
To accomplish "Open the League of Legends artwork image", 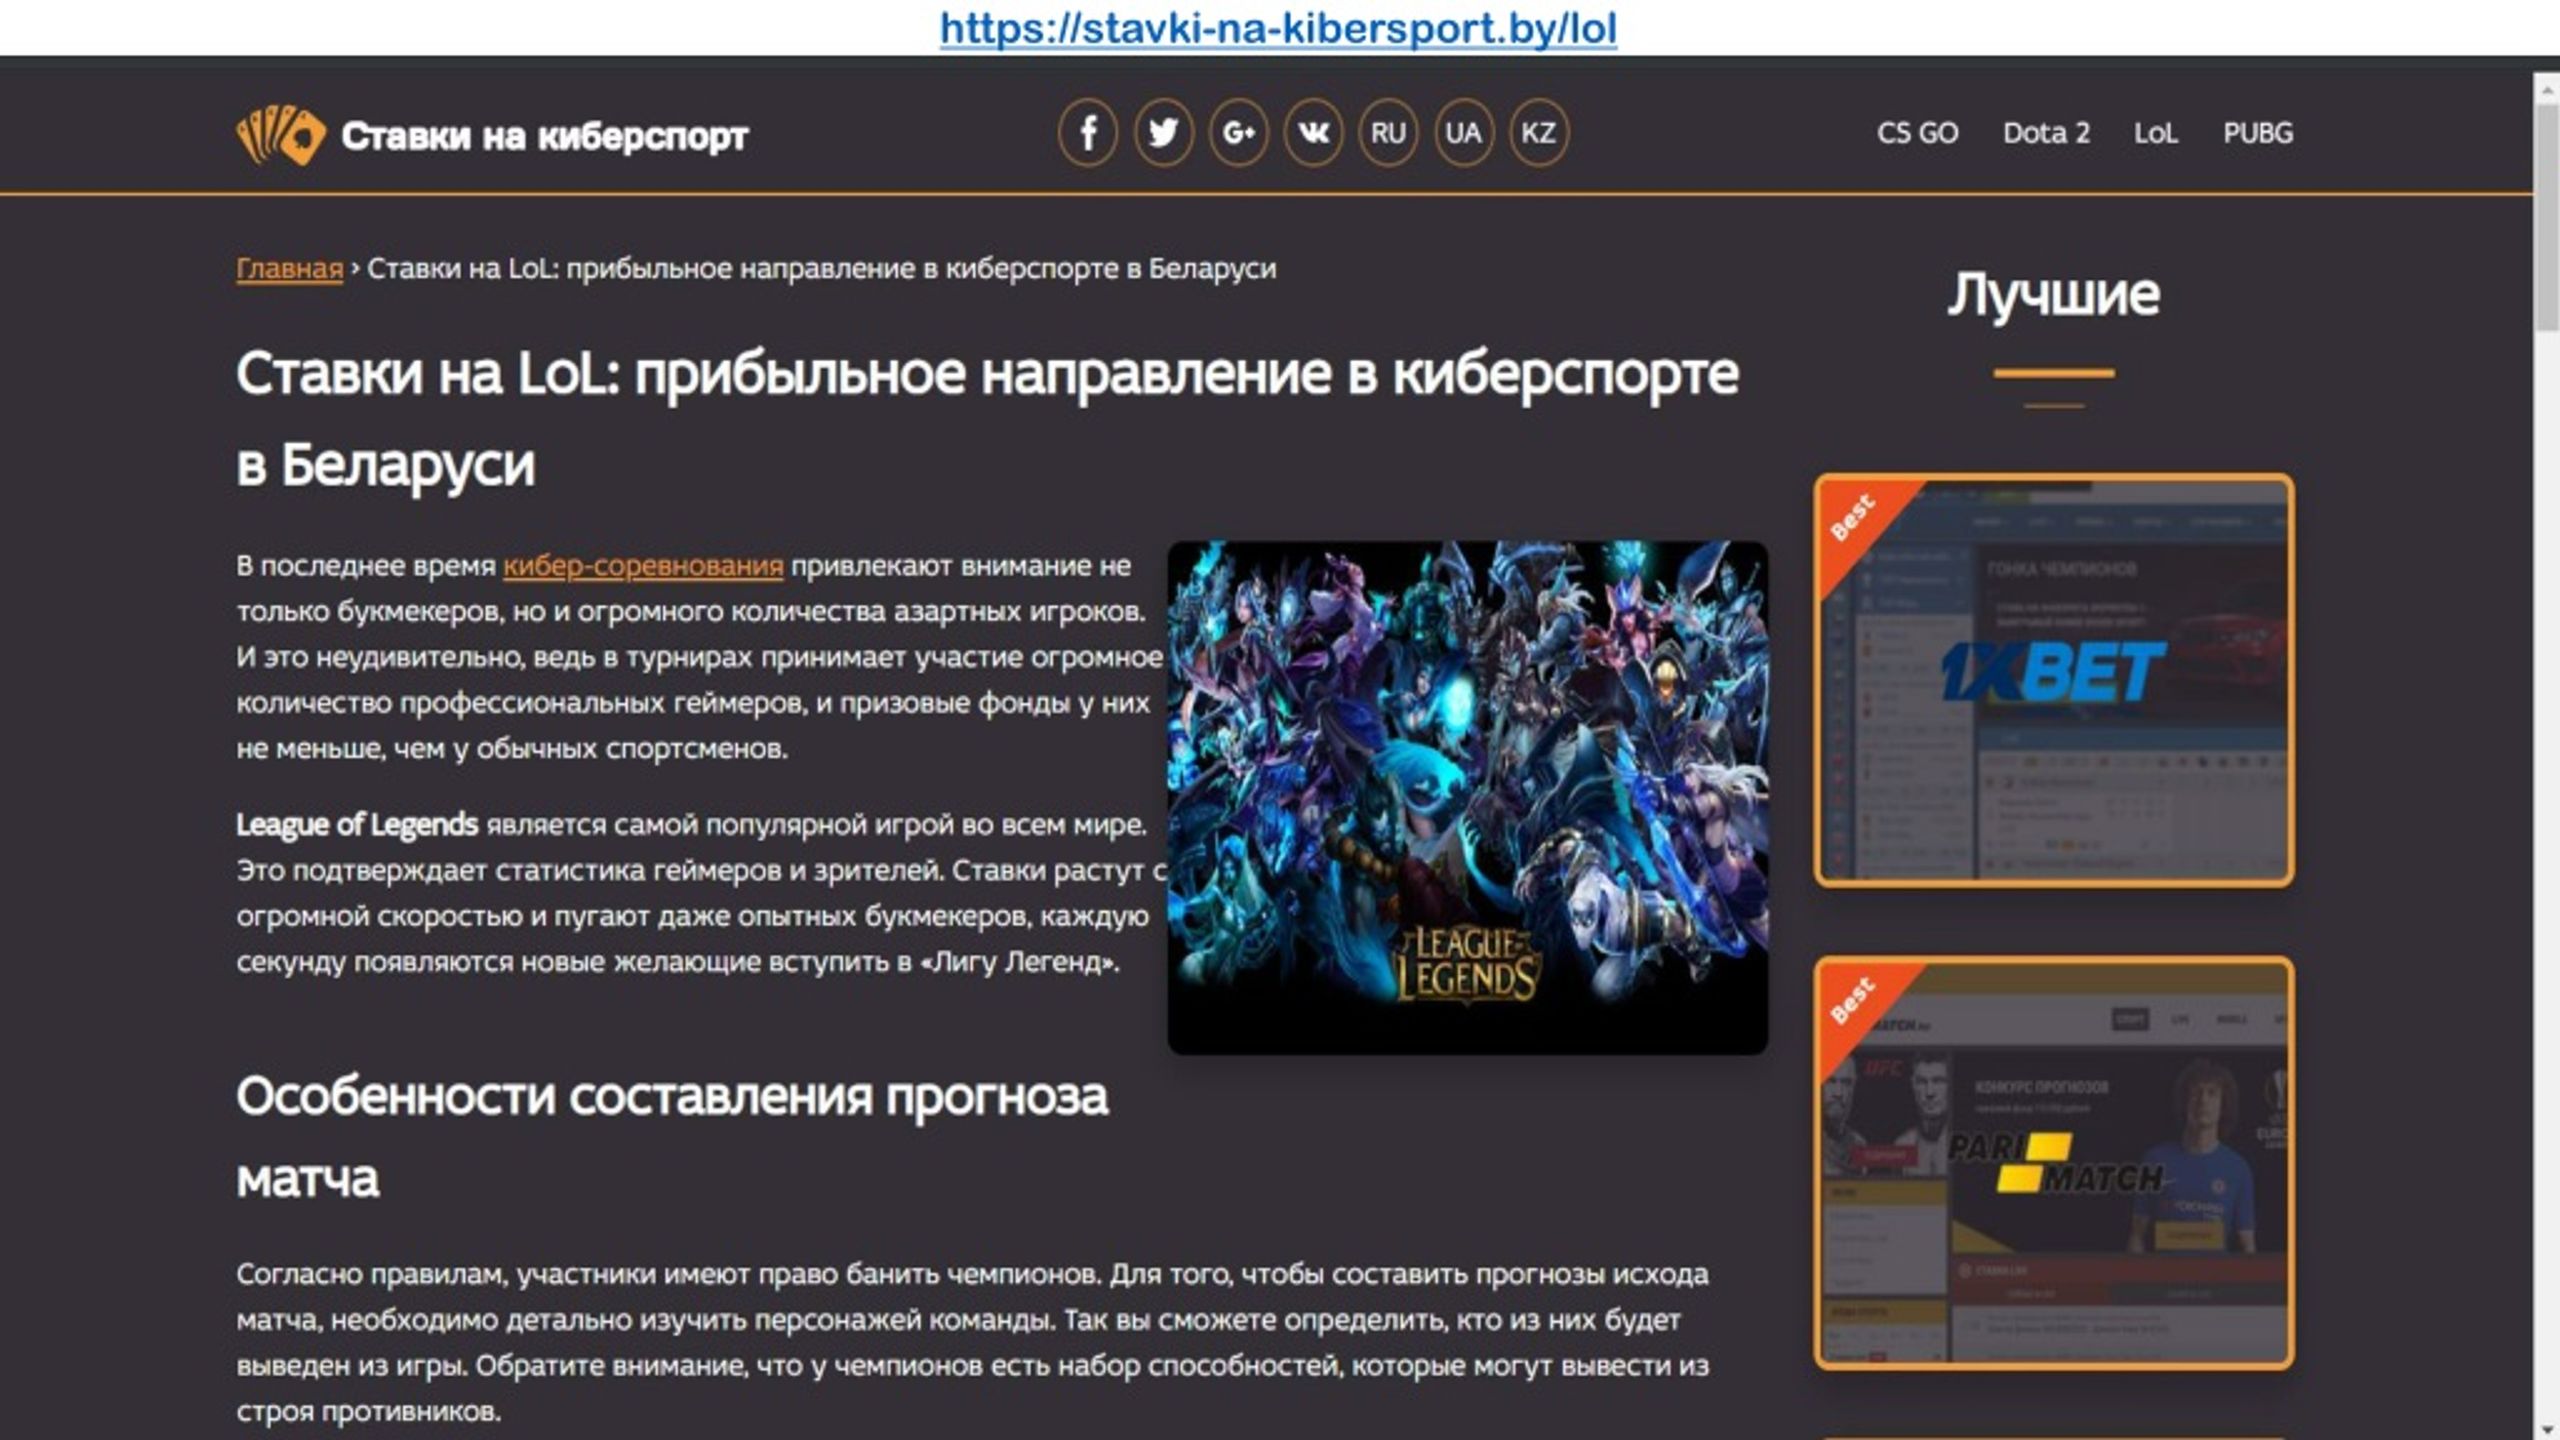I will 1467,797.
